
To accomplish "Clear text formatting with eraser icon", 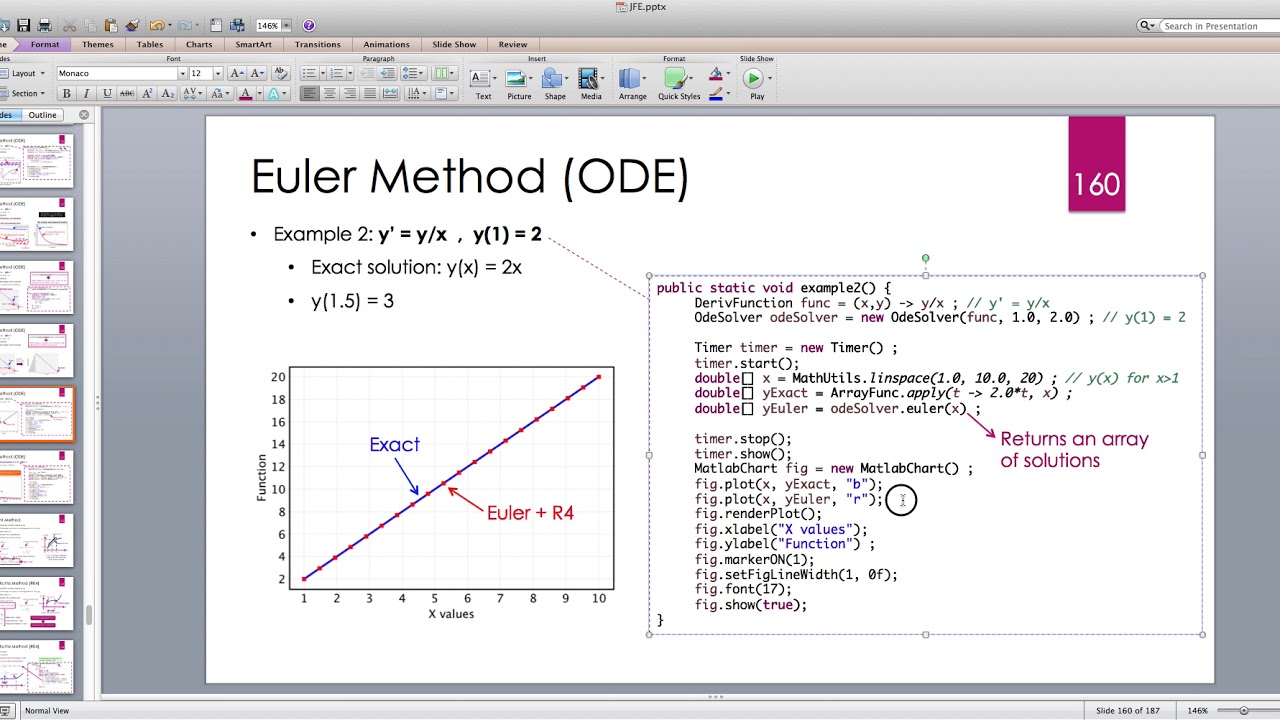I will (280, 73).
